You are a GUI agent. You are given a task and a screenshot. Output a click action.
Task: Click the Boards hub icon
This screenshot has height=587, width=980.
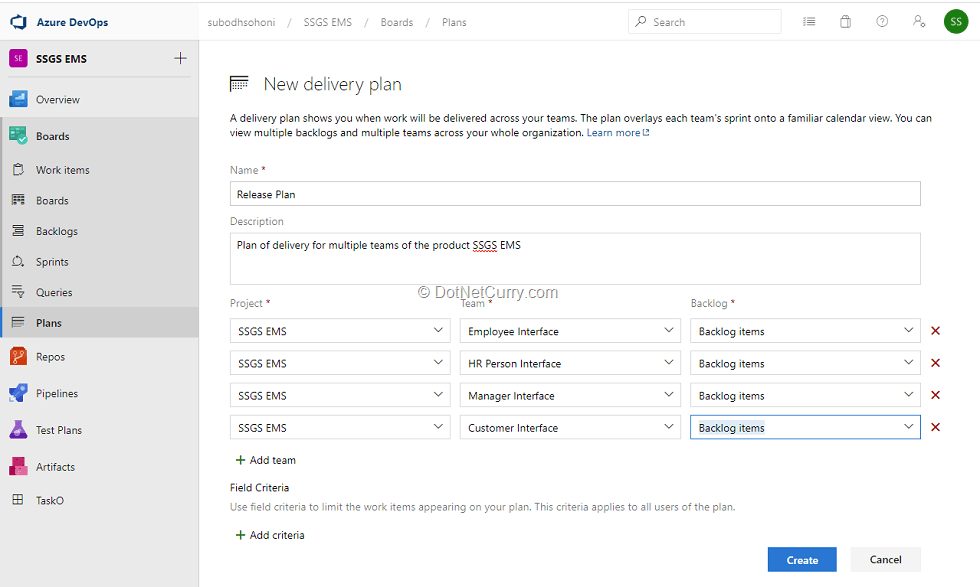18,136
